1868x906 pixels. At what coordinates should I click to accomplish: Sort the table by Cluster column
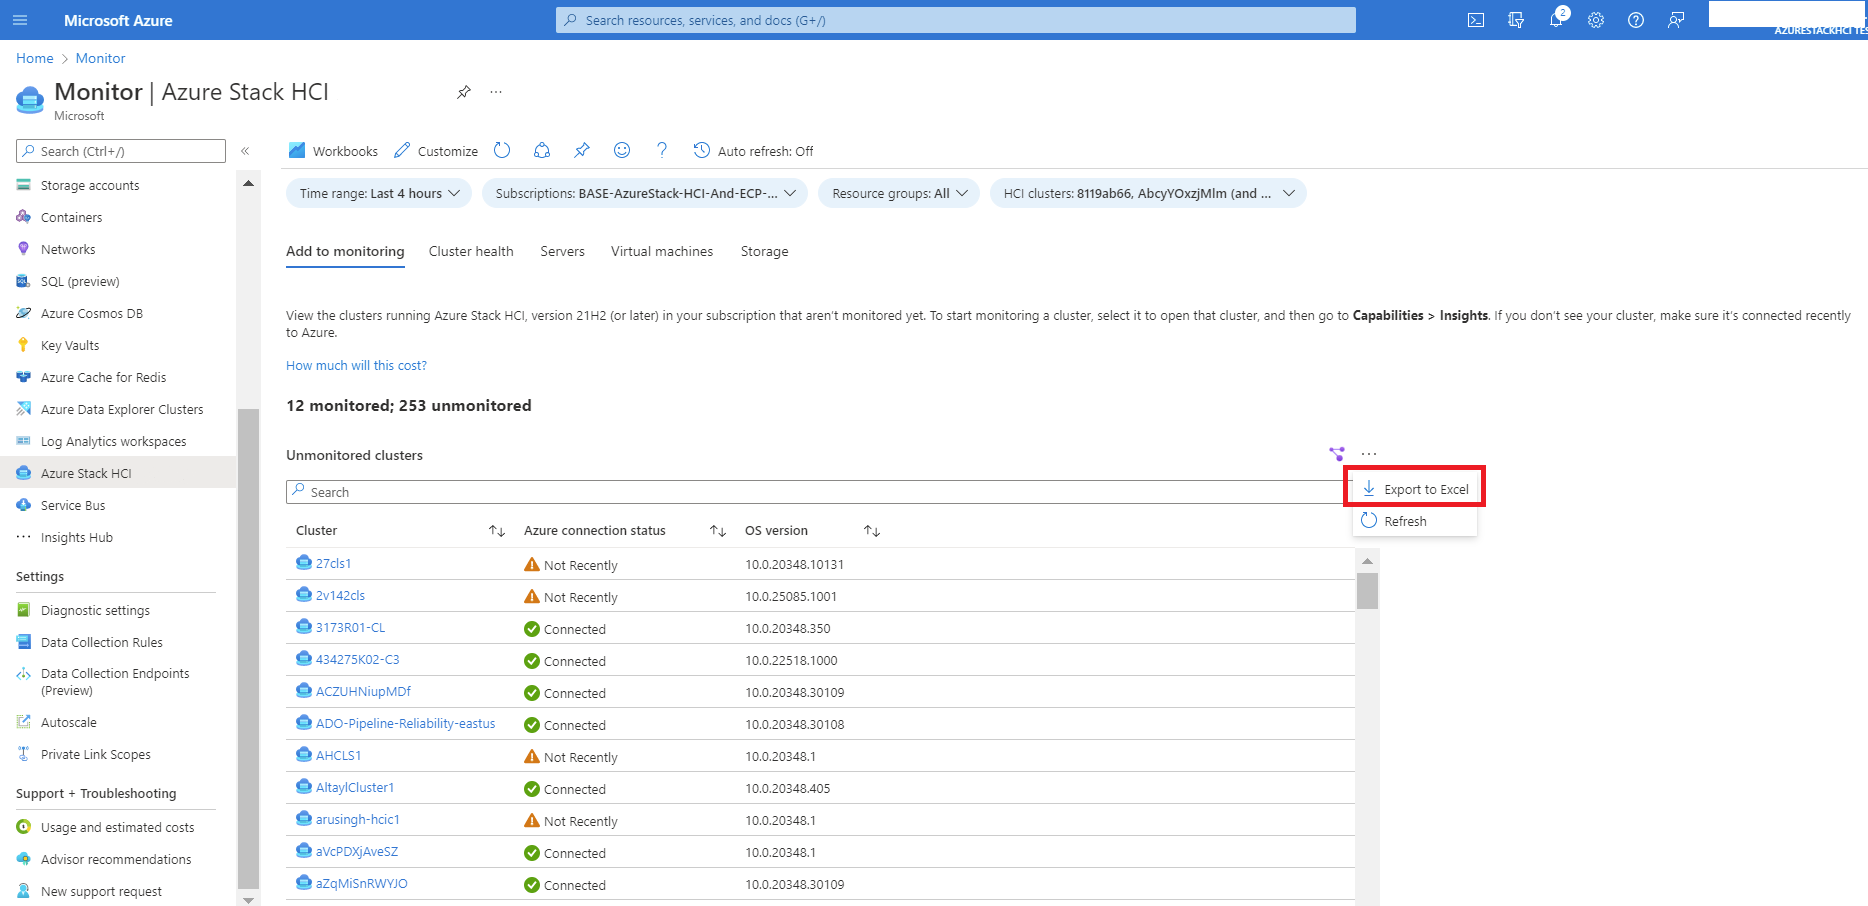coord(497,531)
